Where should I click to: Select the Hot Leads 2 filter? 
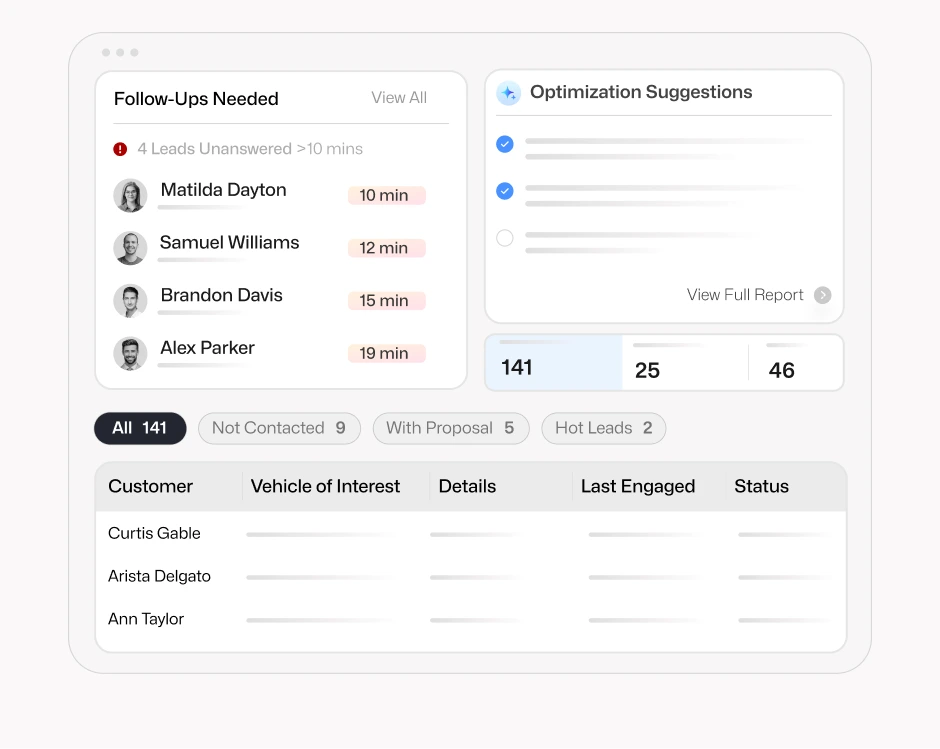[x=604, y=428]
